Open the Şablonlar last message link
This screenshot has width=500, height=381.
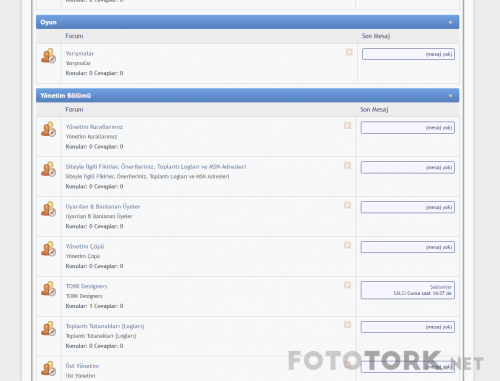441,287
